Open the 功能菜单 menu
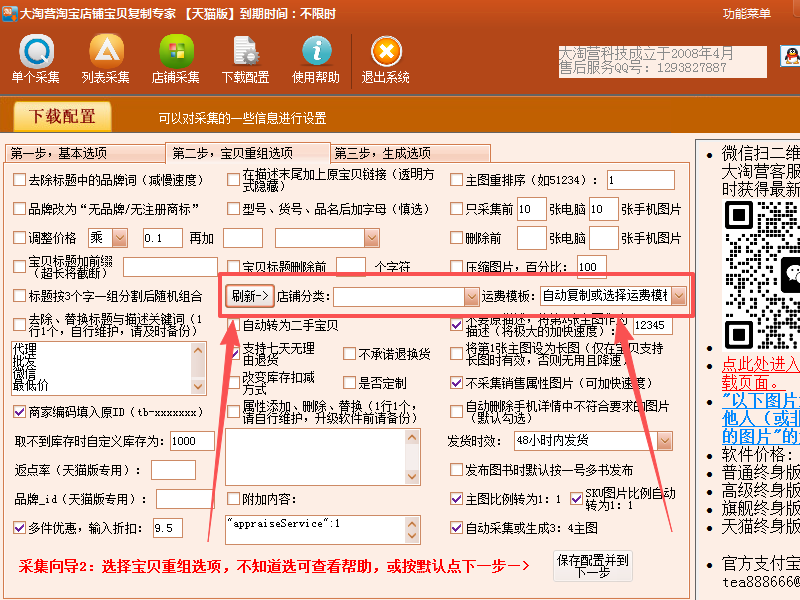 (746, 14)
